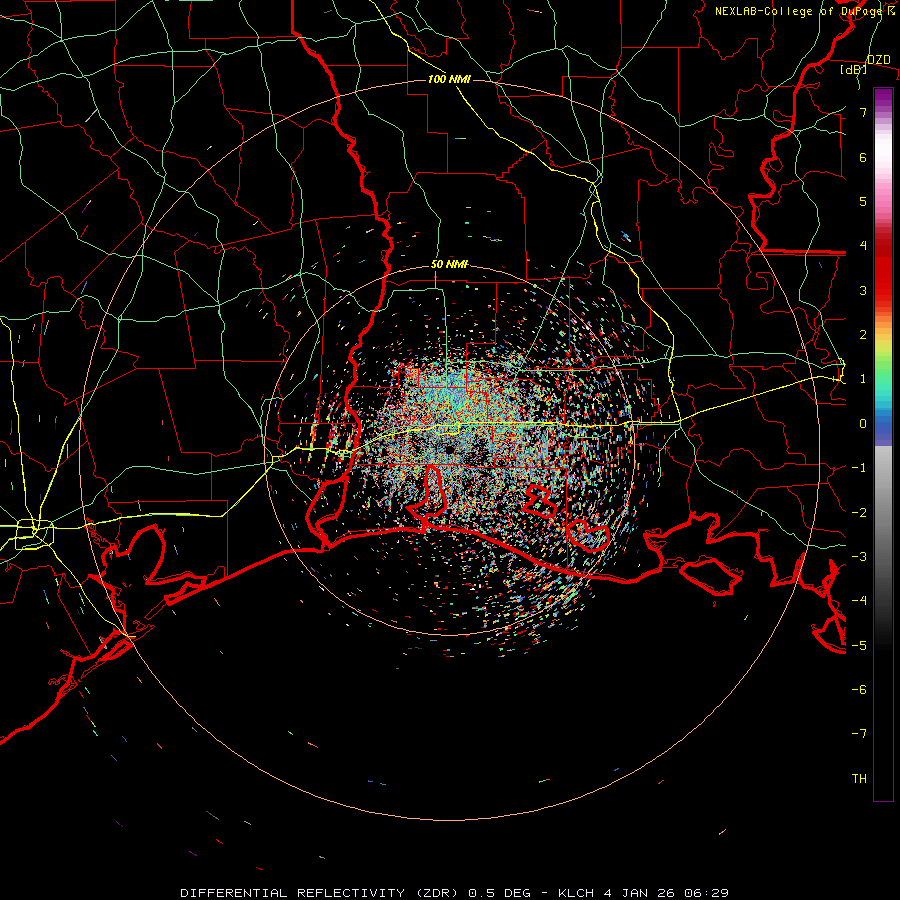Click the DZD product label
900x900 pixels.
[878, 60]
